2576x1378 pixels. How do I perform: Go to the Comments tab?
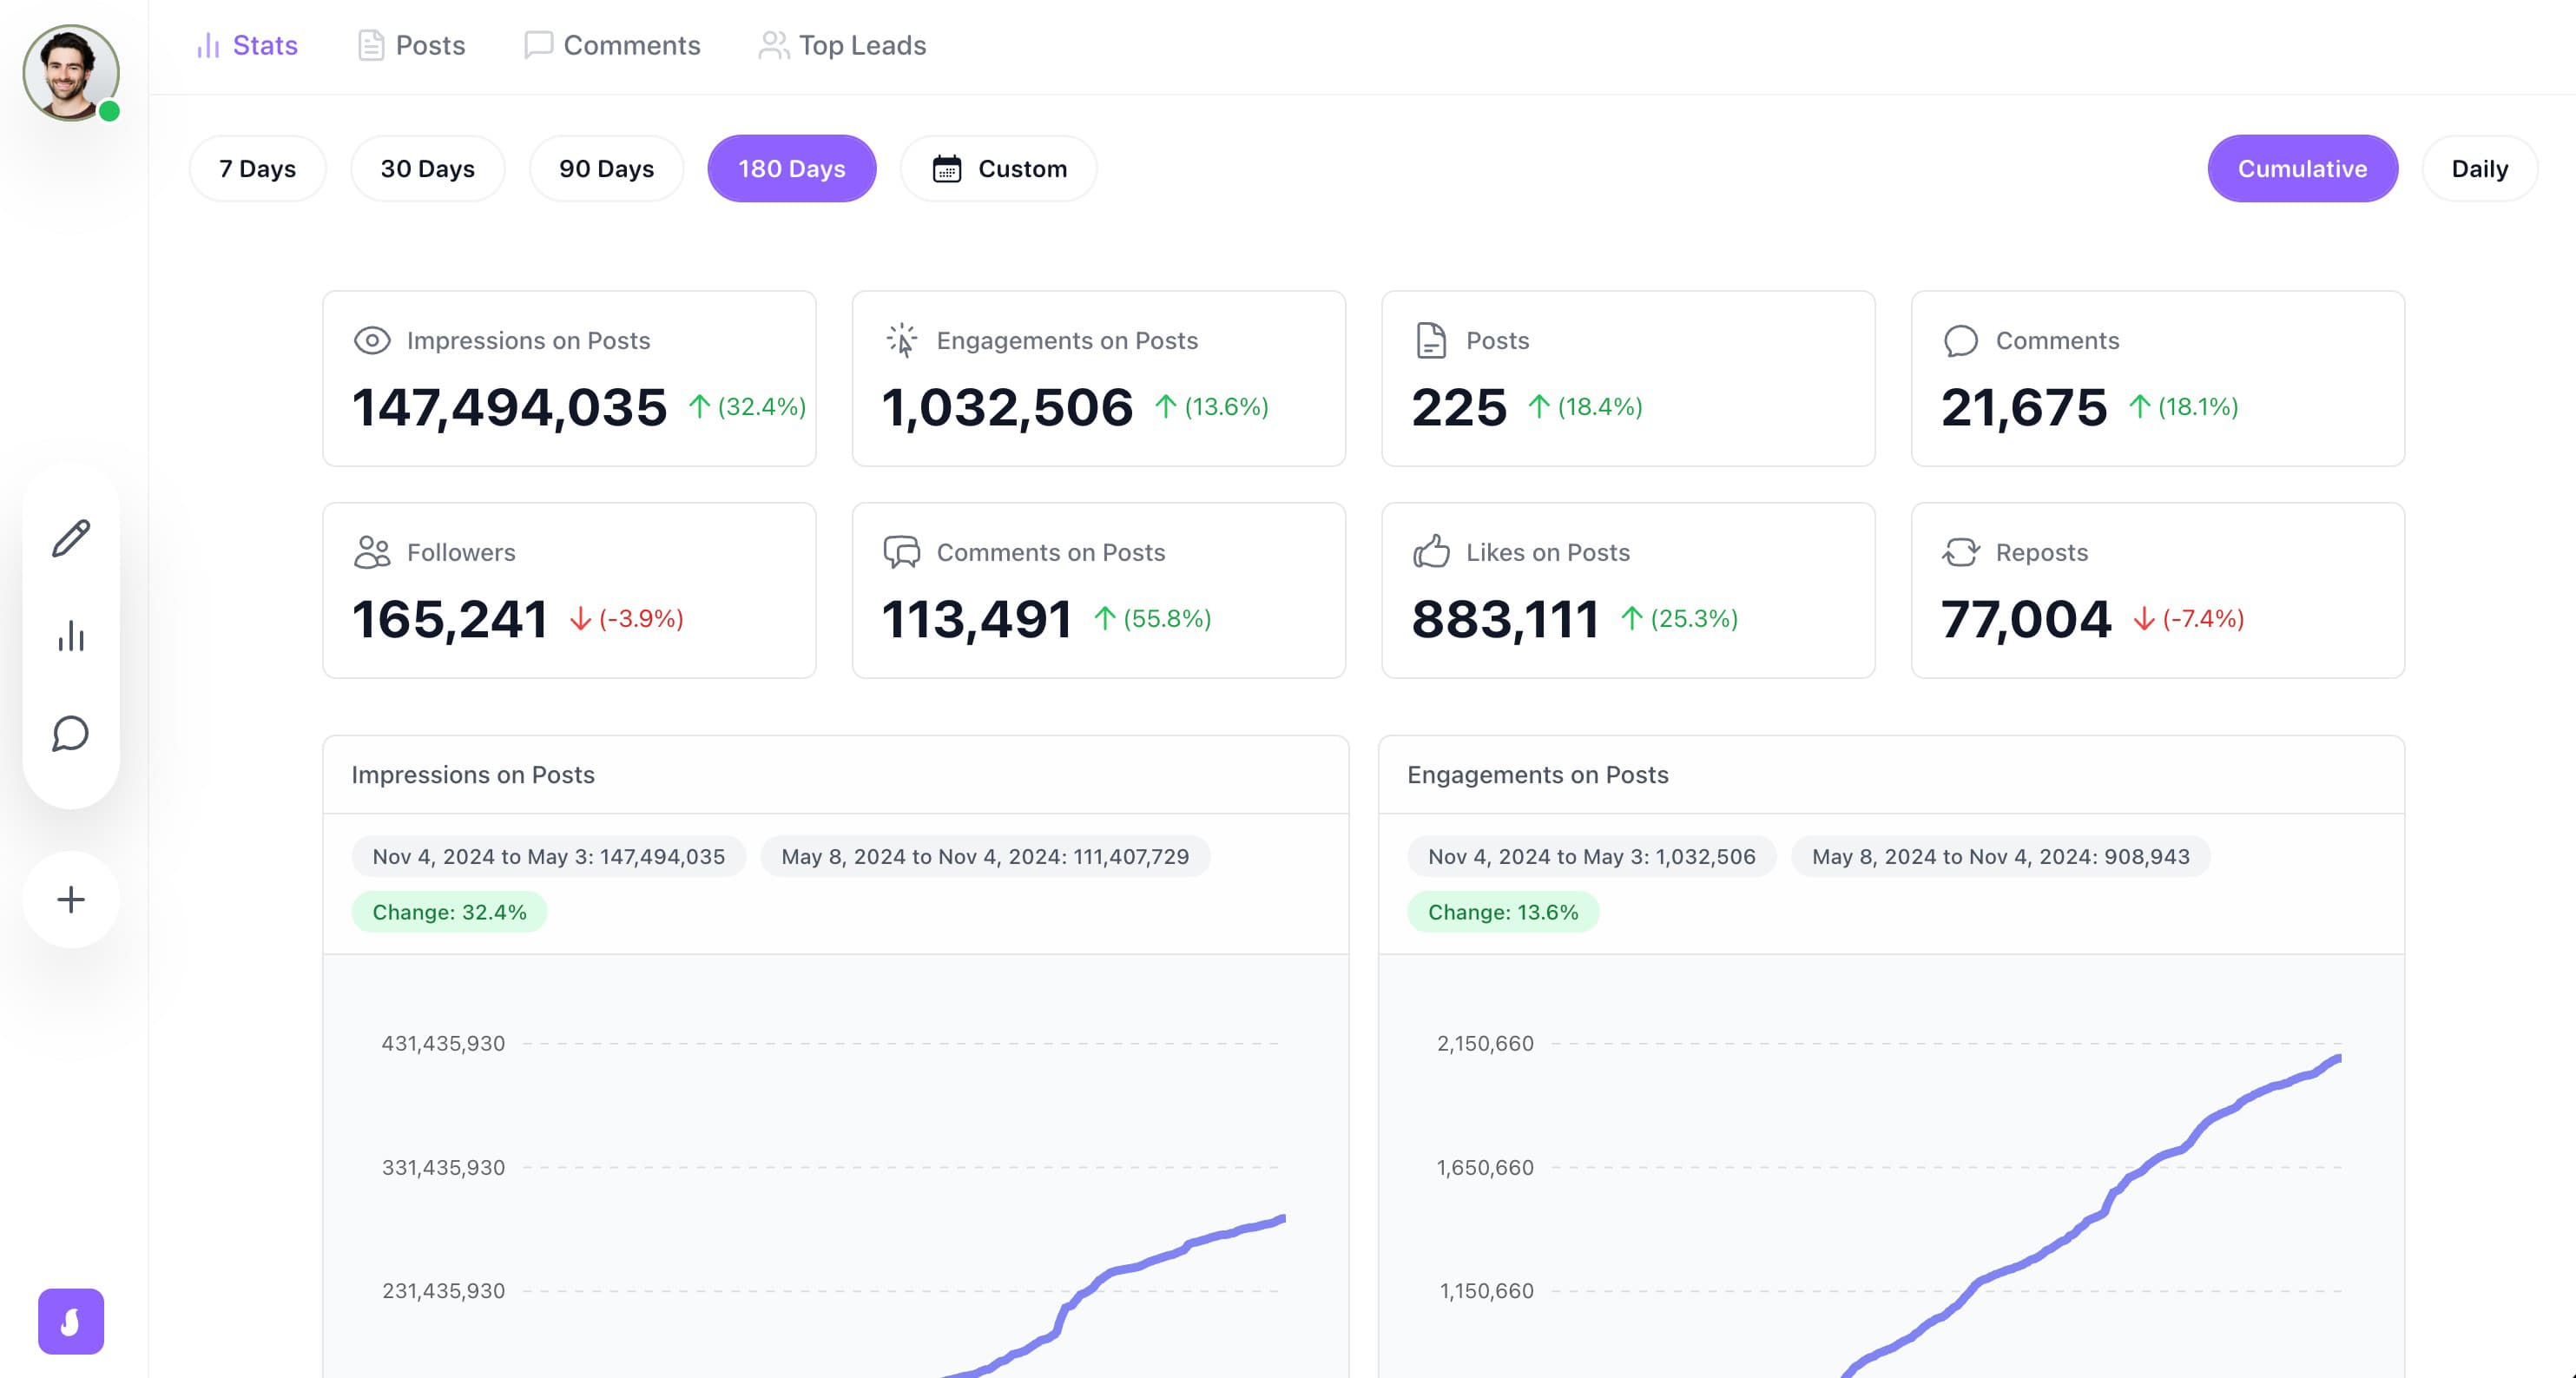tap(612, 45)
